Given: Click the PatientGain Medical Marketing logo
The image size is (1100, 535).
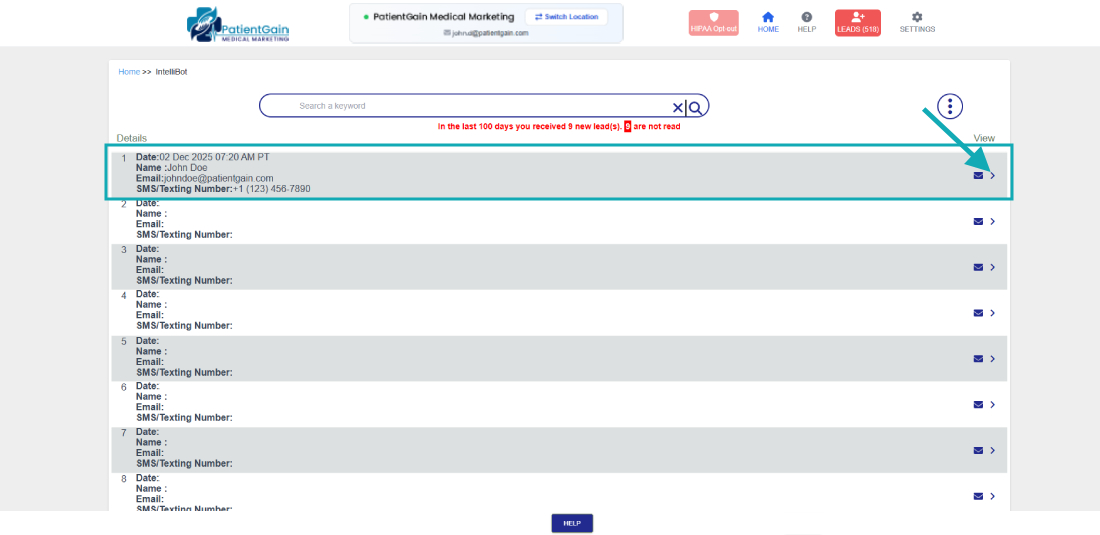Looking at the screenshot, I should 238,24.
